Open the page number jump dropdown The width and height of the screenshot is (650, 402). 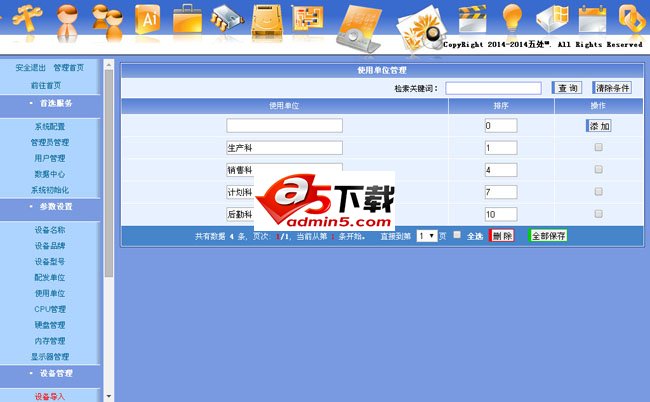pyautogui.click(x=427, y=236)
